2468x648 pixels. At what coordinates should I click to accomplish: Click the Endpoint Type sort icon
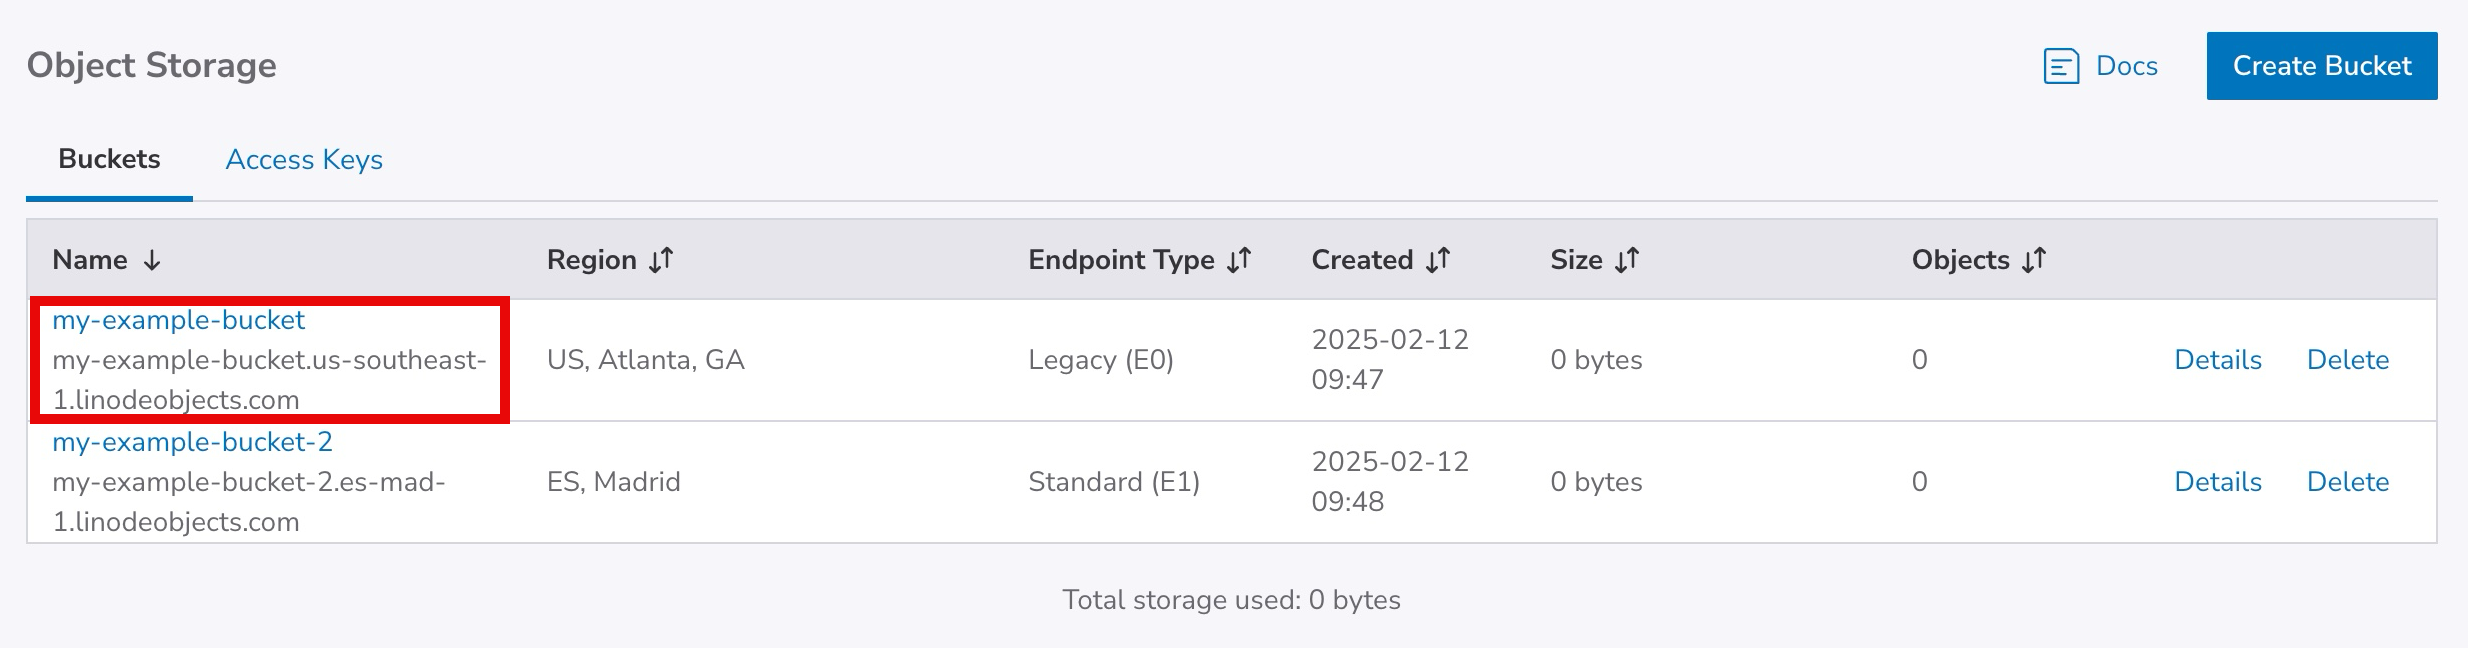pos(1239,261)
